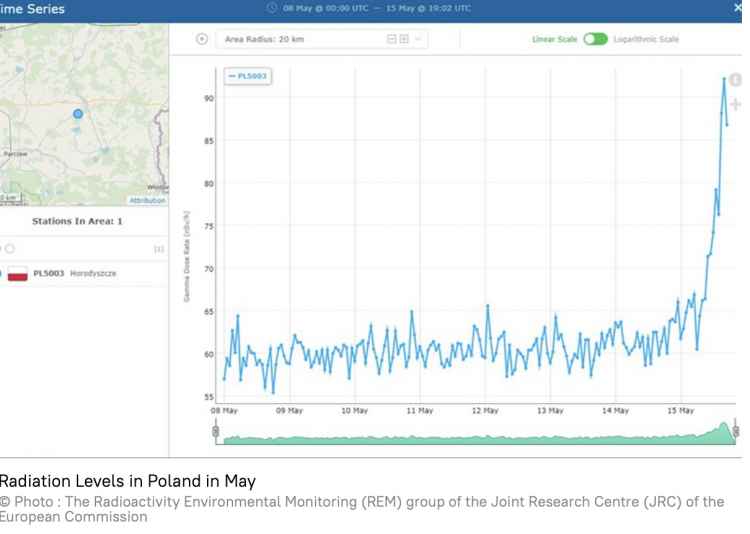Click the peak data point on 15 May
The image size is (750, 534).
click(724, 78)
